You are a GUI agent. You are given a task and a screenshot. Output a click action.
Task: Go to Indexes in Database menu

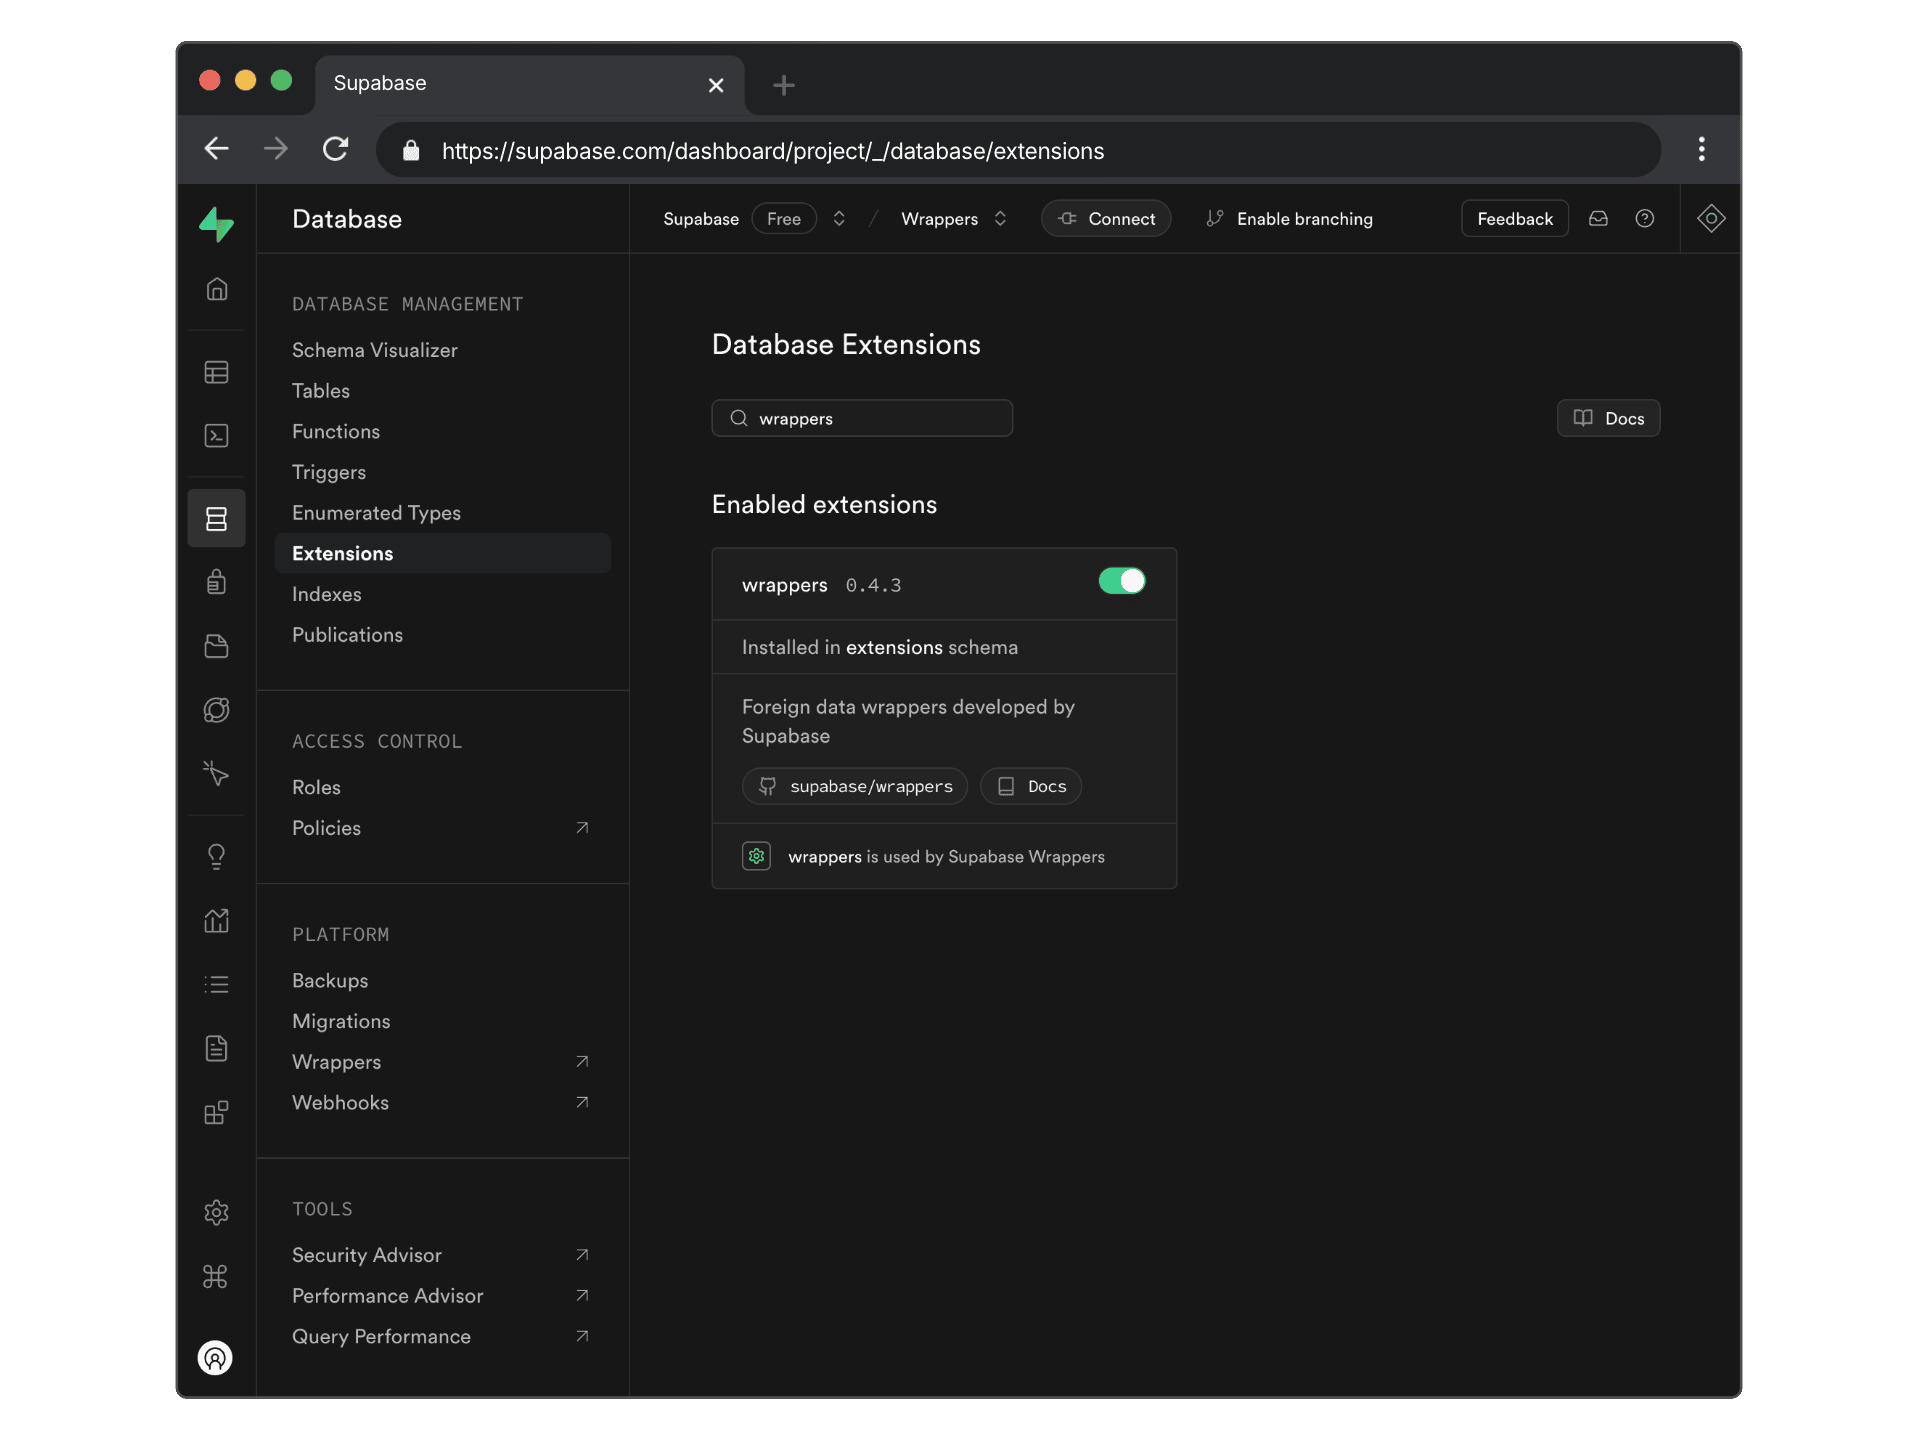coord(327,594)
